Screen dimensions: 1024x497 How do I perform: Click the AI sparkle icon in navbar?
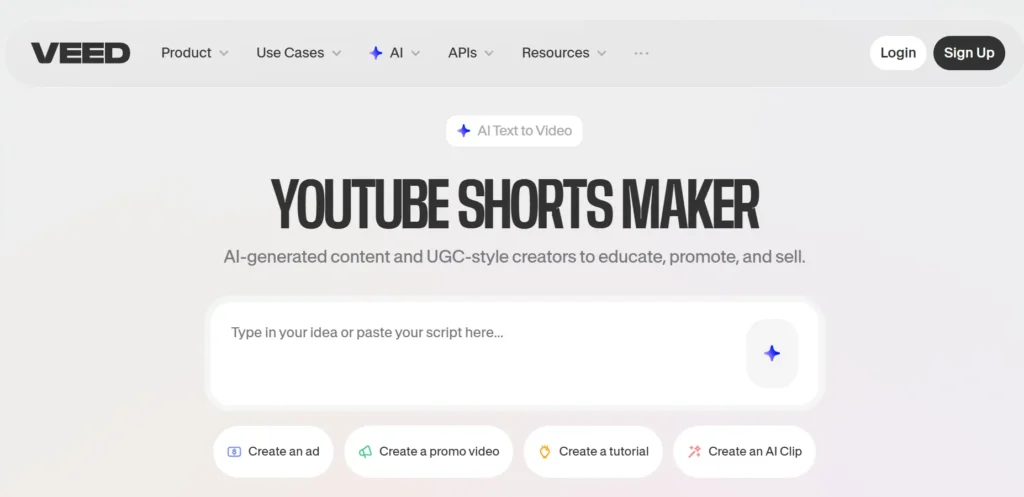pyautogui.click(x=376, y=53)
